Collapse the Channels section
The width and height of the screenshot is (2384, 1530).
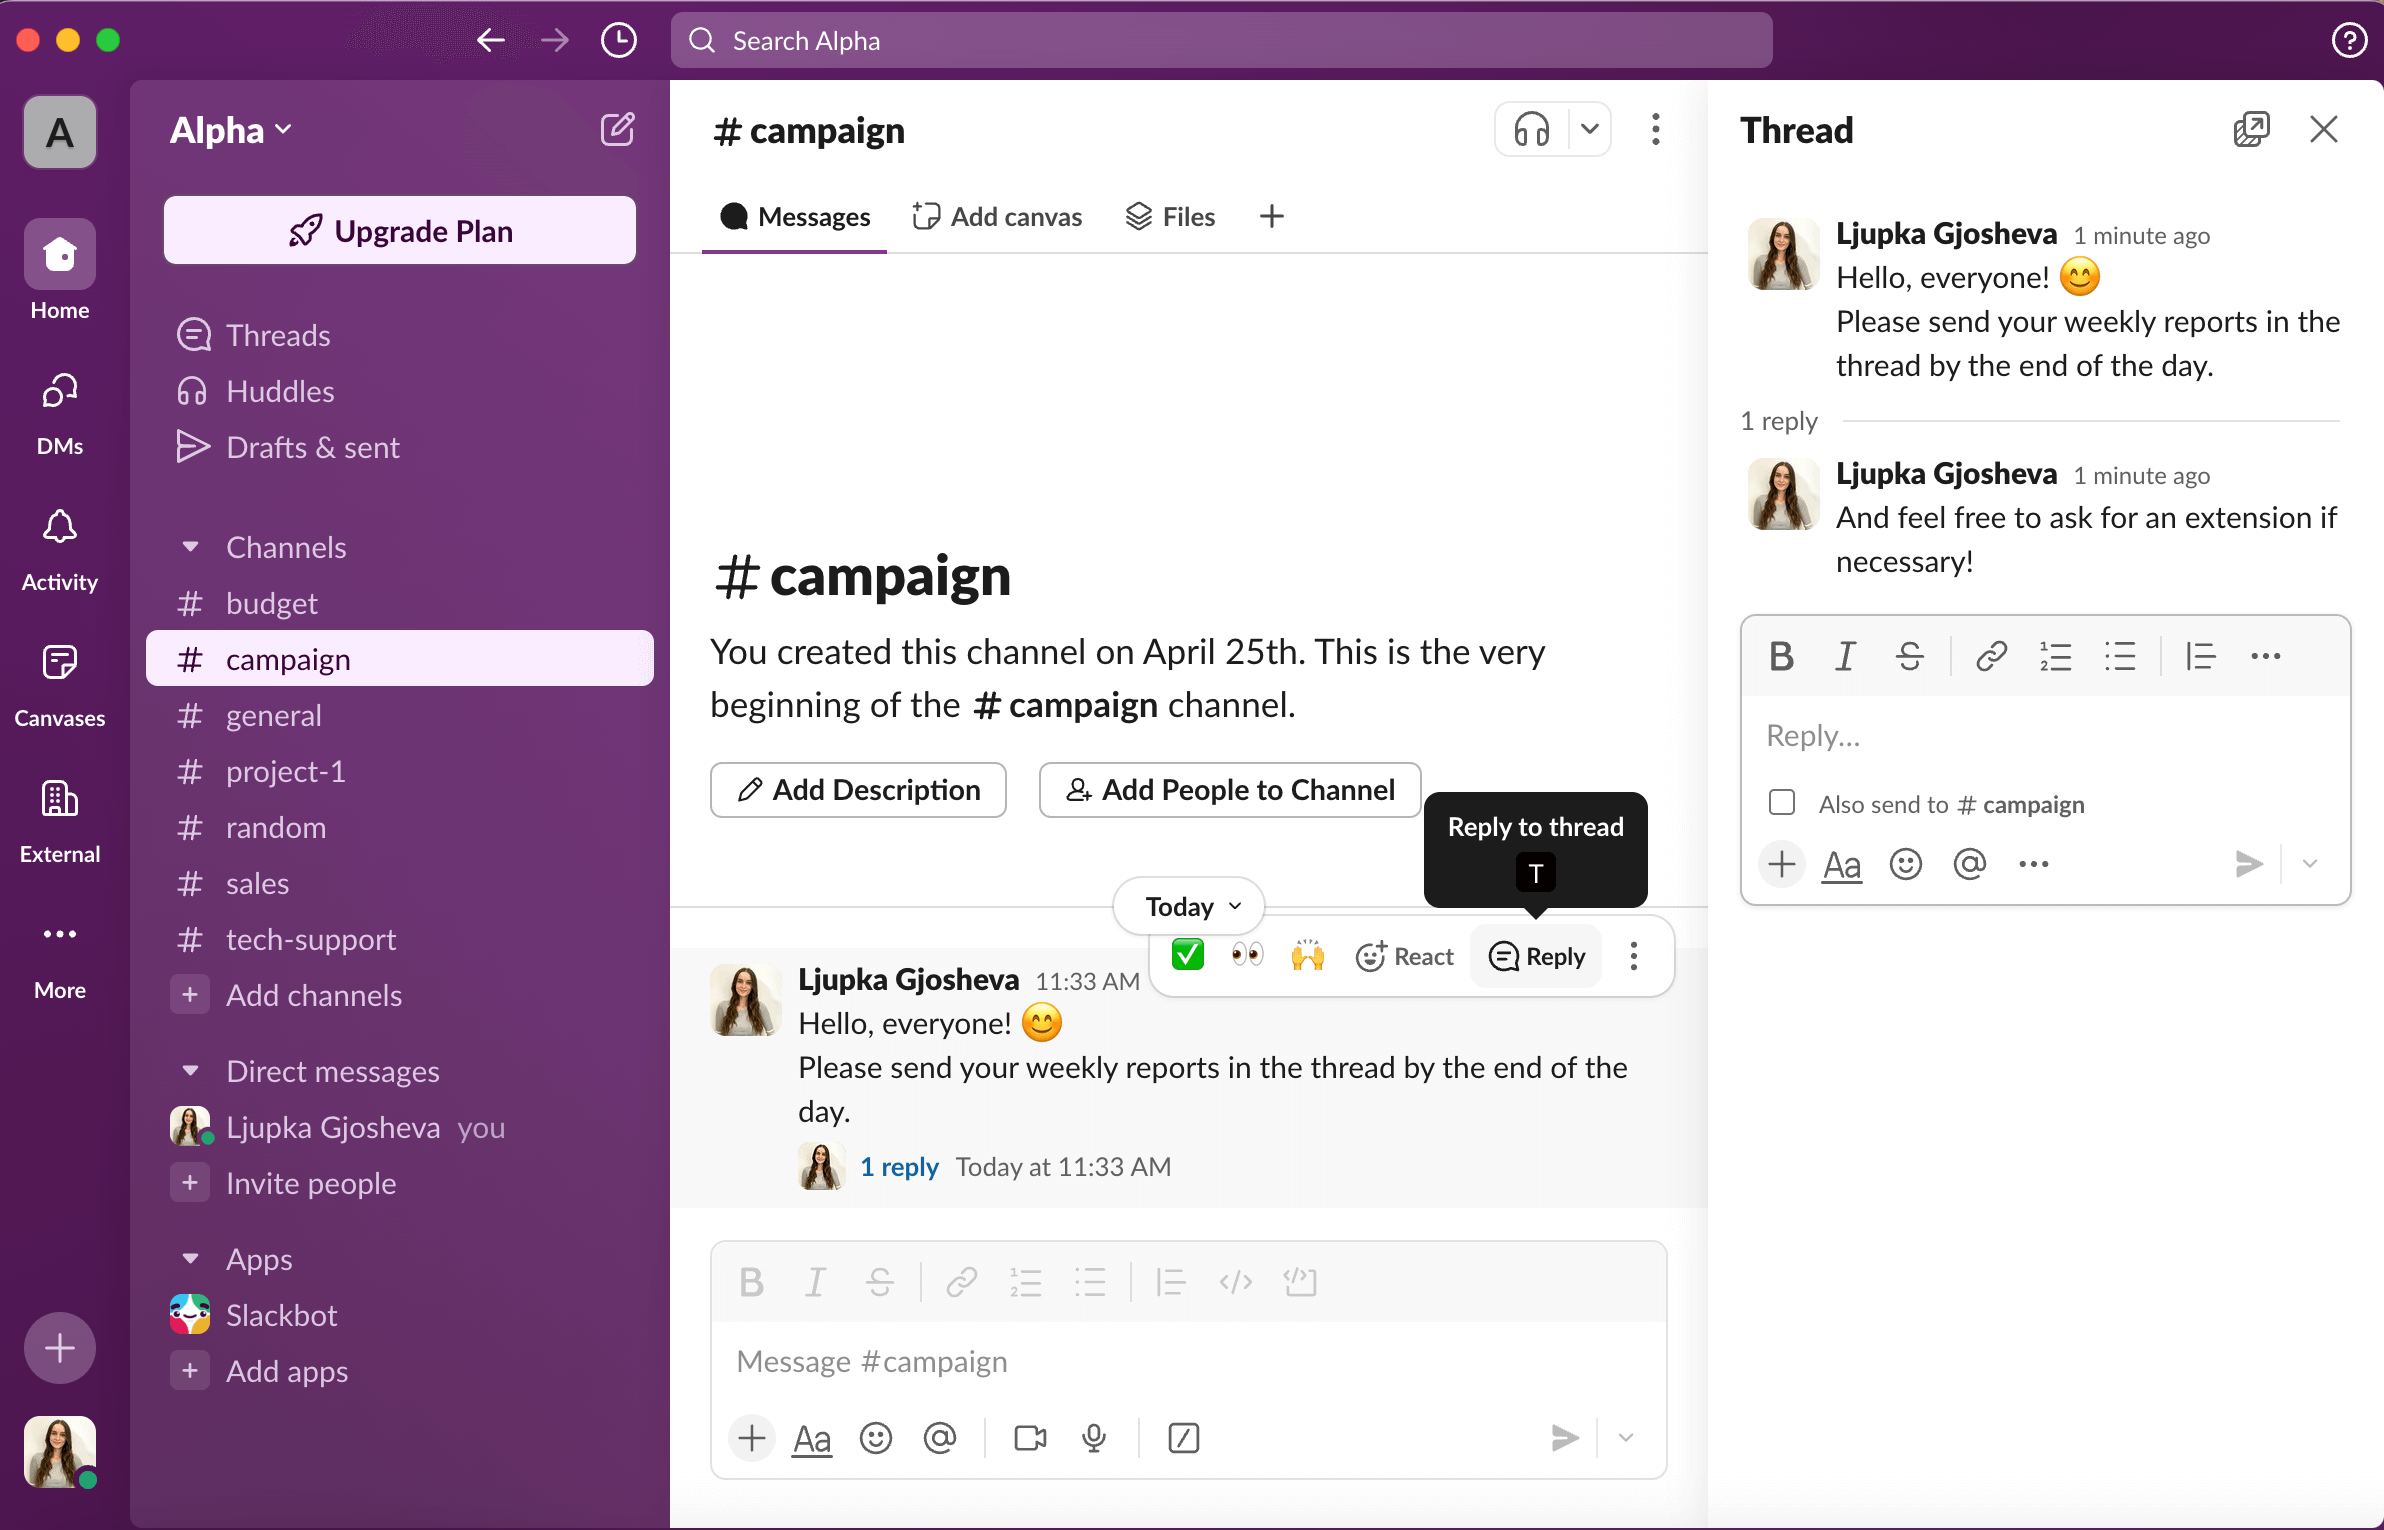(x=190, y=547)
